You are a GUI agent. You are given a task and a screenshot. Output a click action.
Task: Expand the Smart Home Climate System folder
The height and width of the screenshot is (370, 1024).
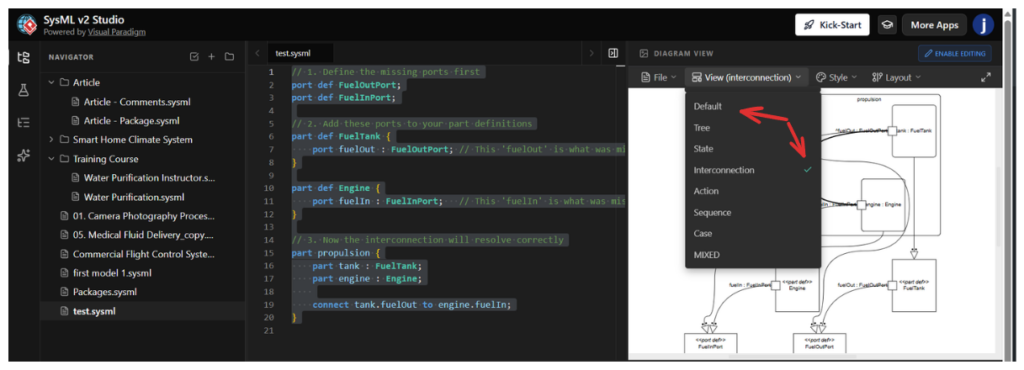click(51, 140)
